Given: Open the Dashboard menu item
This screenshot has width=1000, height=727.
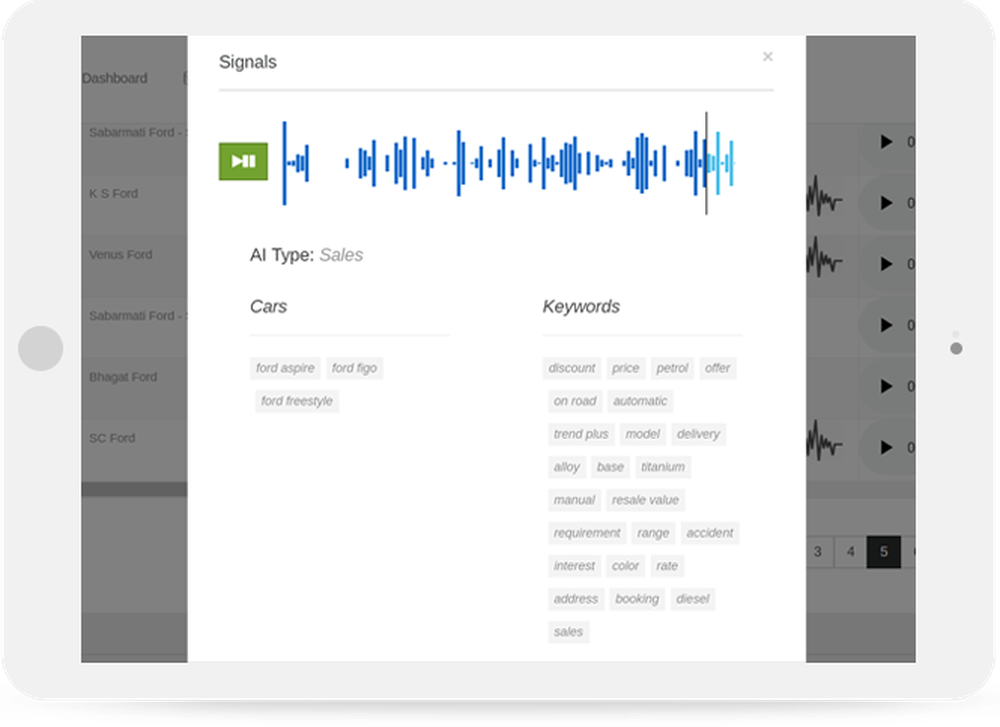Looking at the screenshot, I should [115, 78].
